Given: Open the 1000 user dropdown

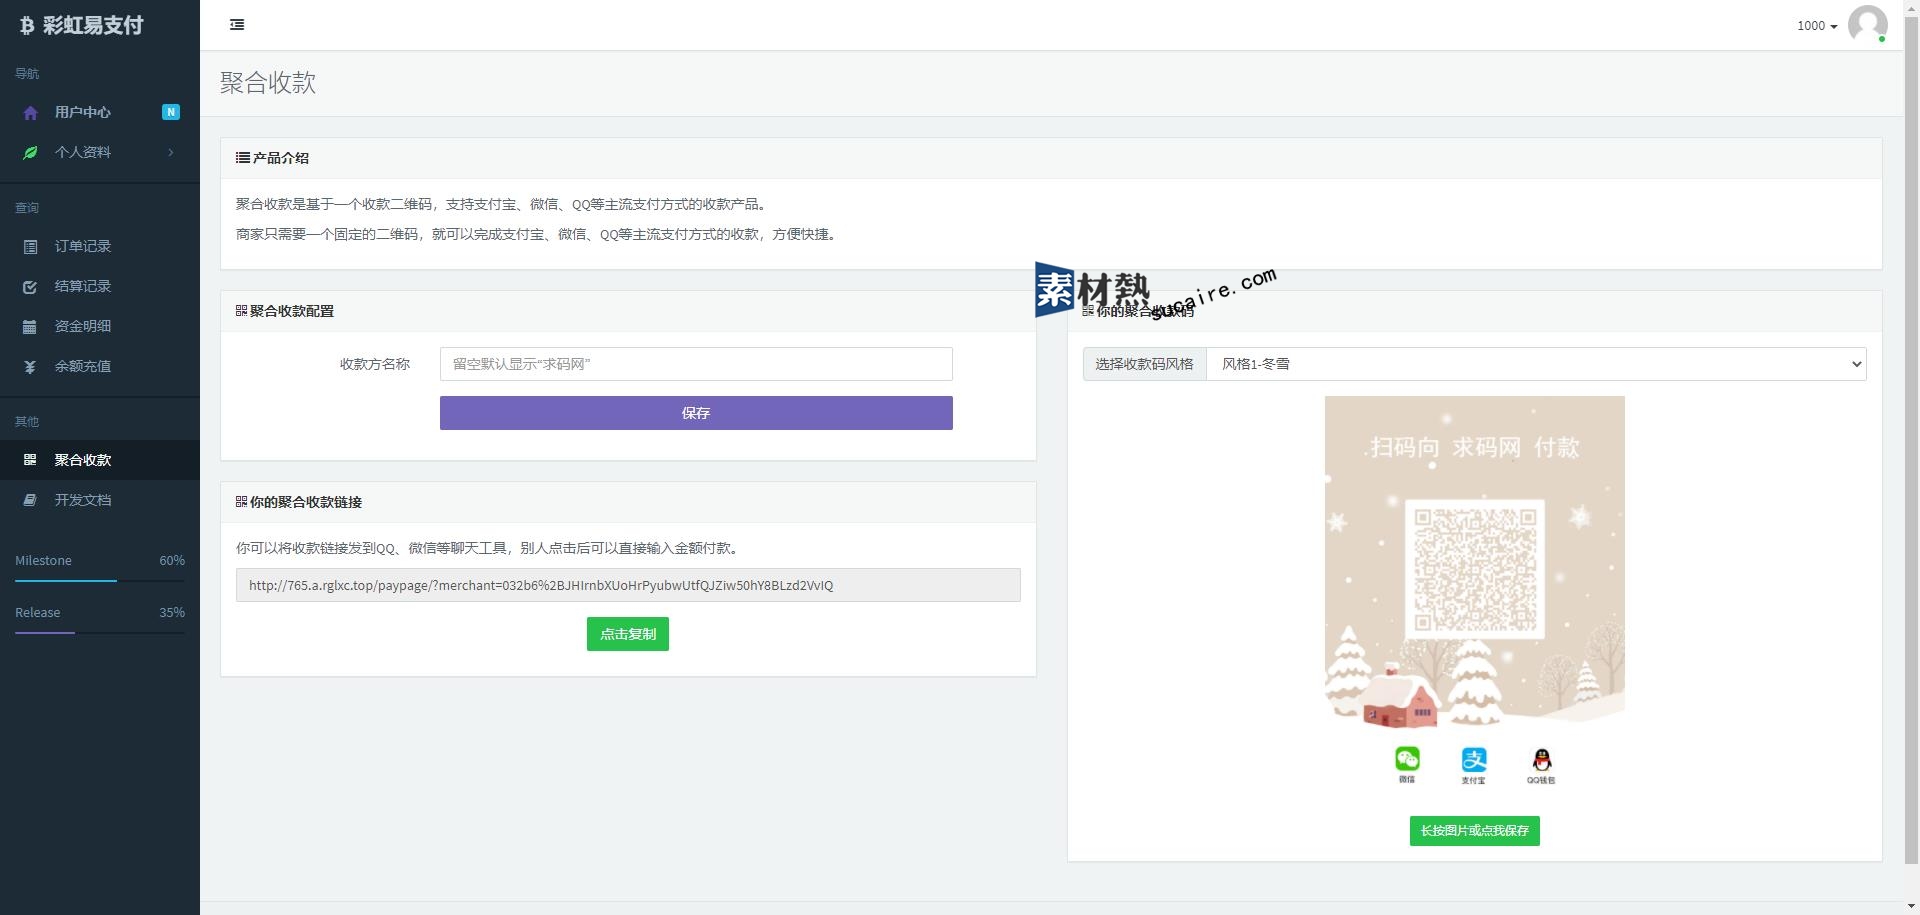Looking at the screenshot, I should pos(1817,26).
